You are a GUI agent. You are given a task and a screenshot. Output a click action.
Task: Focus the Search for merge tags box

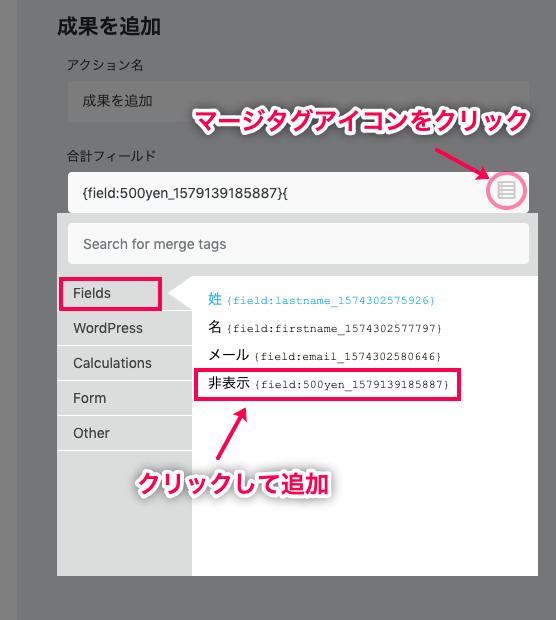coord(298,244)
